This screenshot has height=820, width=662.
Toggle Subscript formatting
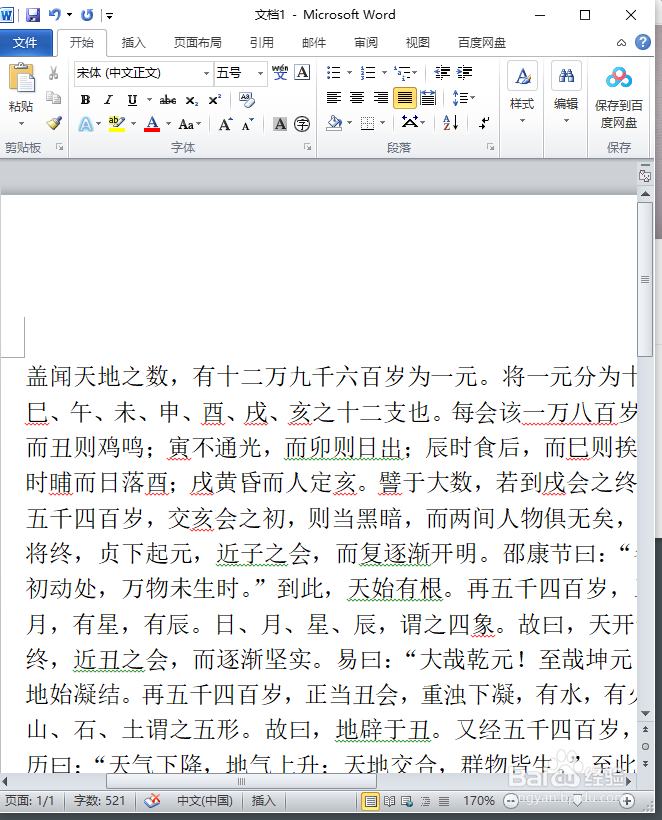[192, 100]
